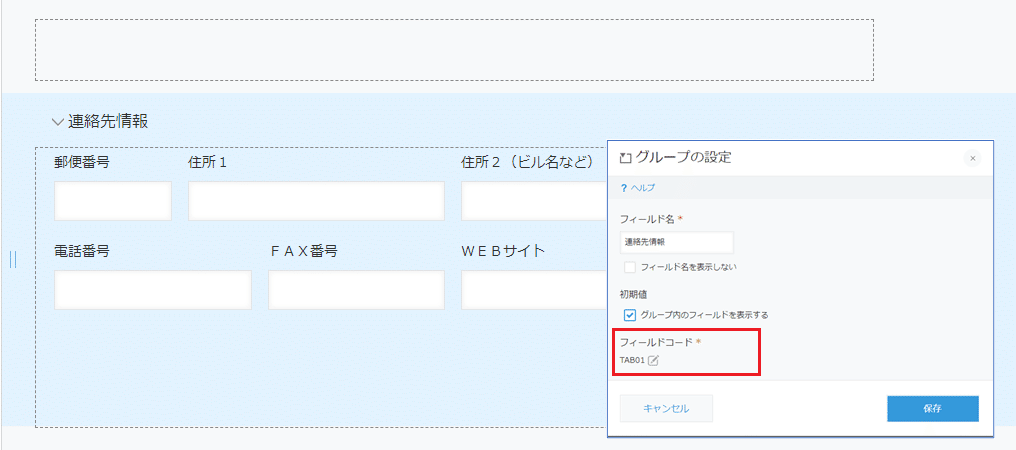Click the 住所１ field label
The width and height of the screenshot is (1016, 450).
(207, 162)
